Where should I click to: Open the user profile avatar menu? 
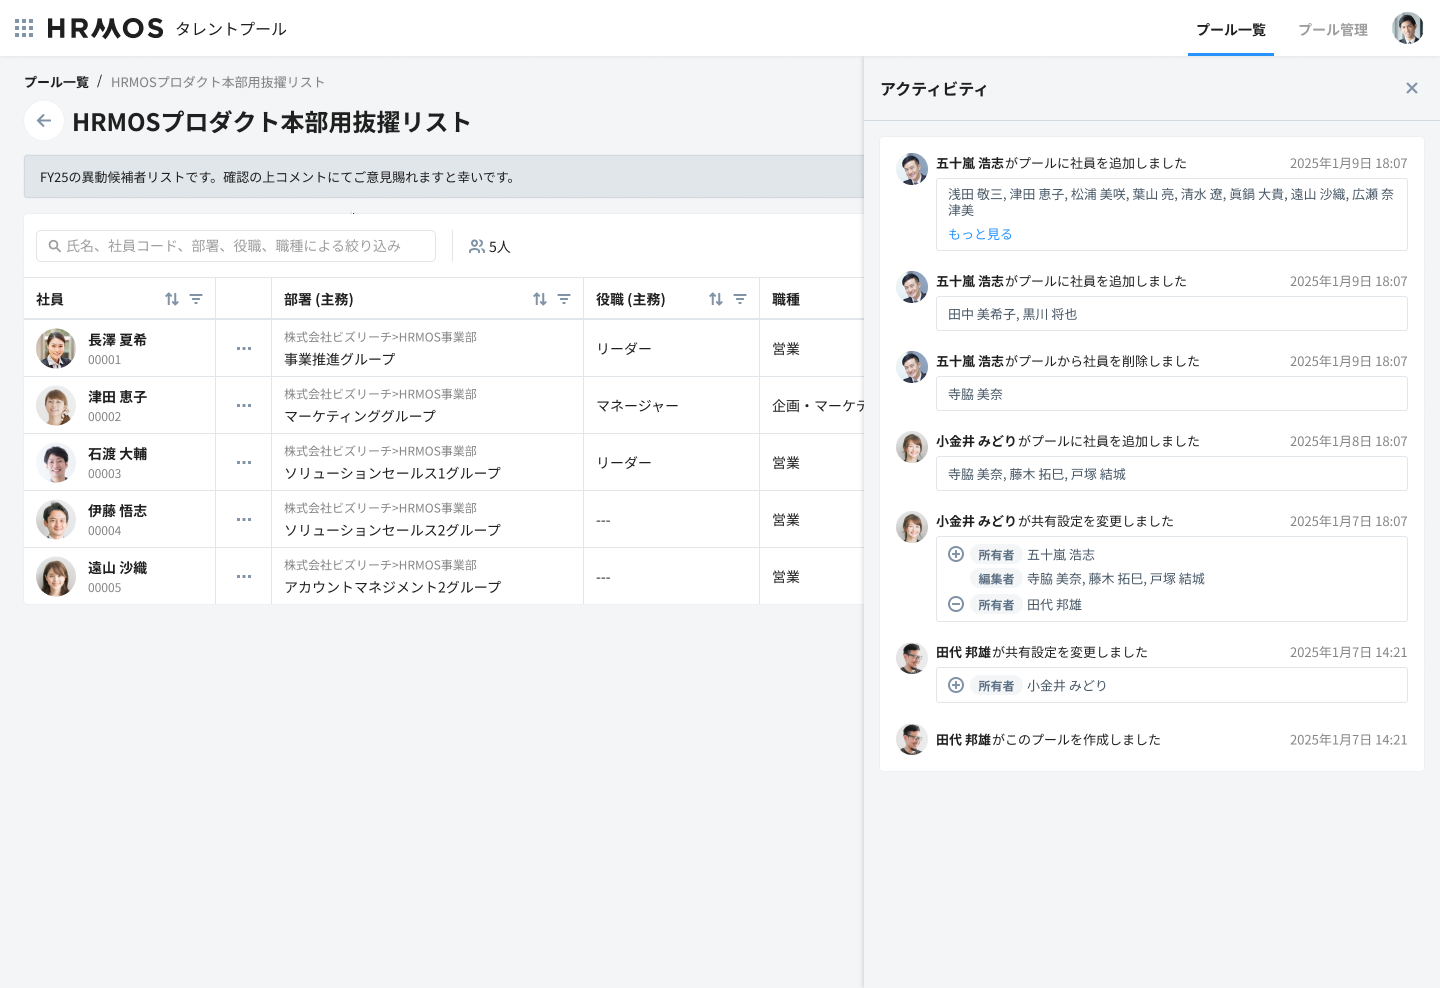coord(1408,28)
